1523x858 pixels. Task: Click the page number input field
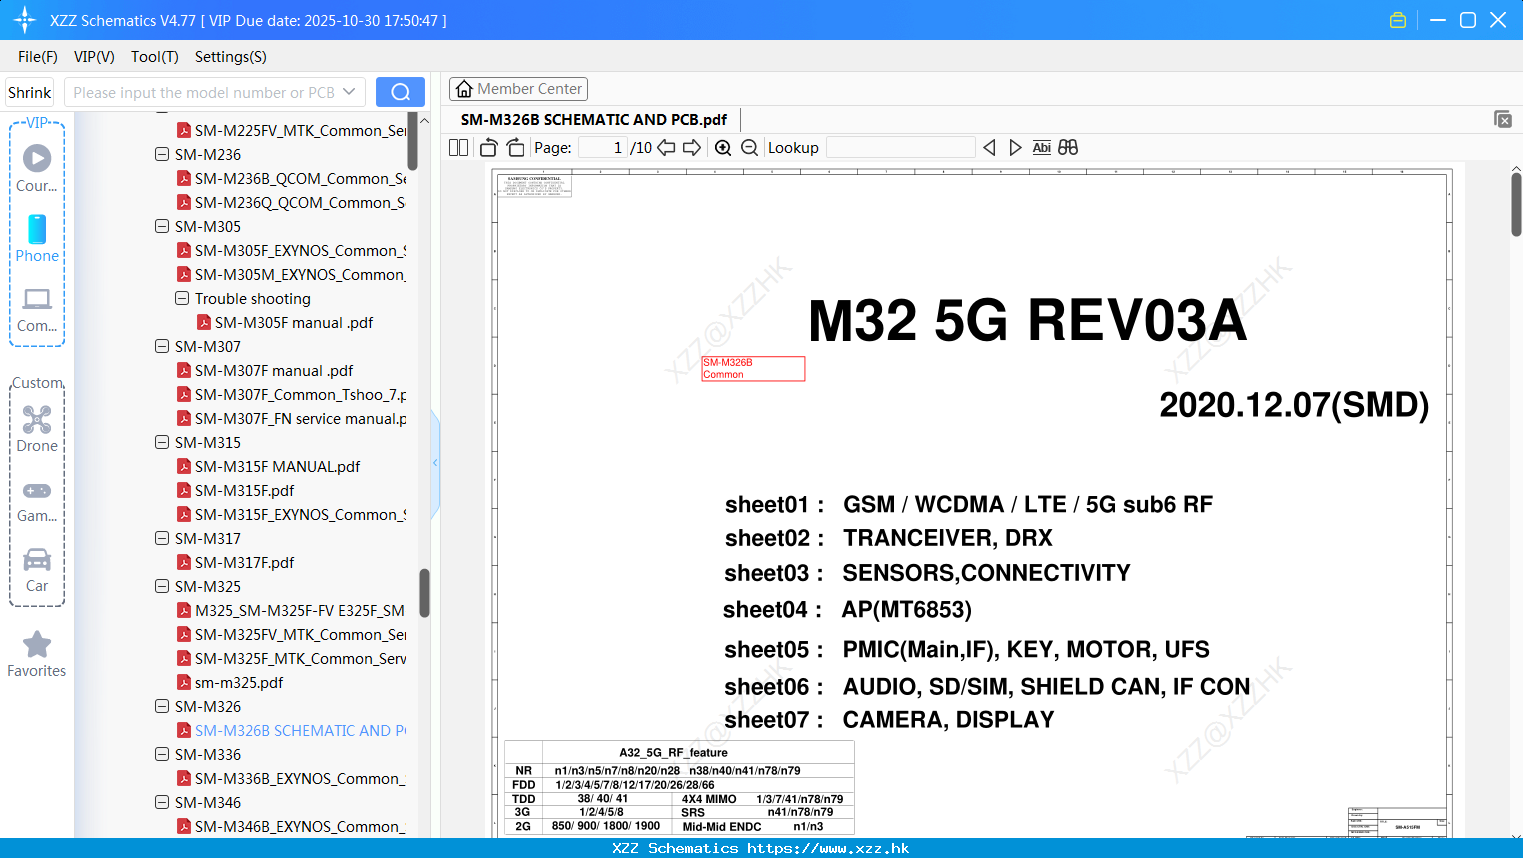[x=602, y=148]
